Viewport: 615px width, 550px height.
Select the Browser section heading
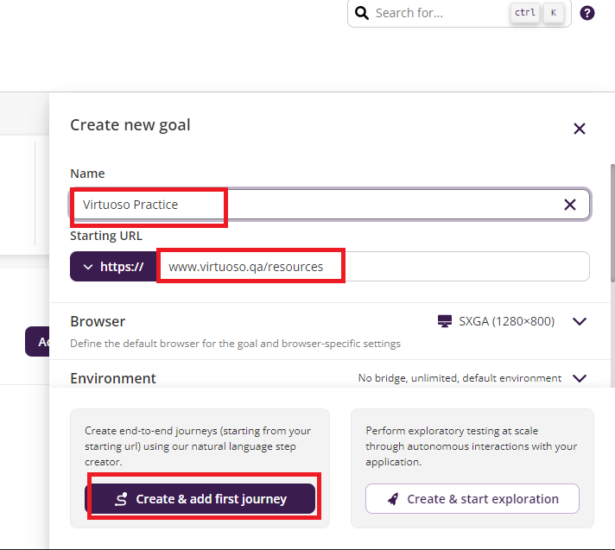(98, 322)
